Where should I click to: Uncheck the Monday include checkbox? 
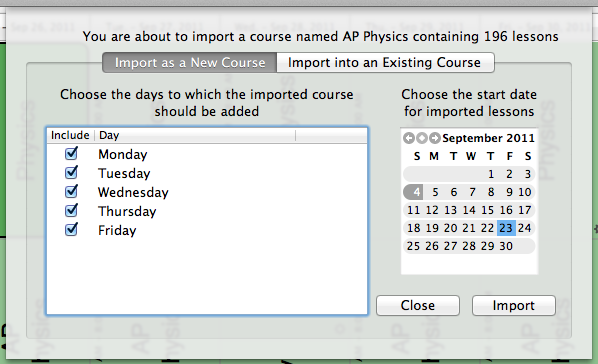(71, 153)
